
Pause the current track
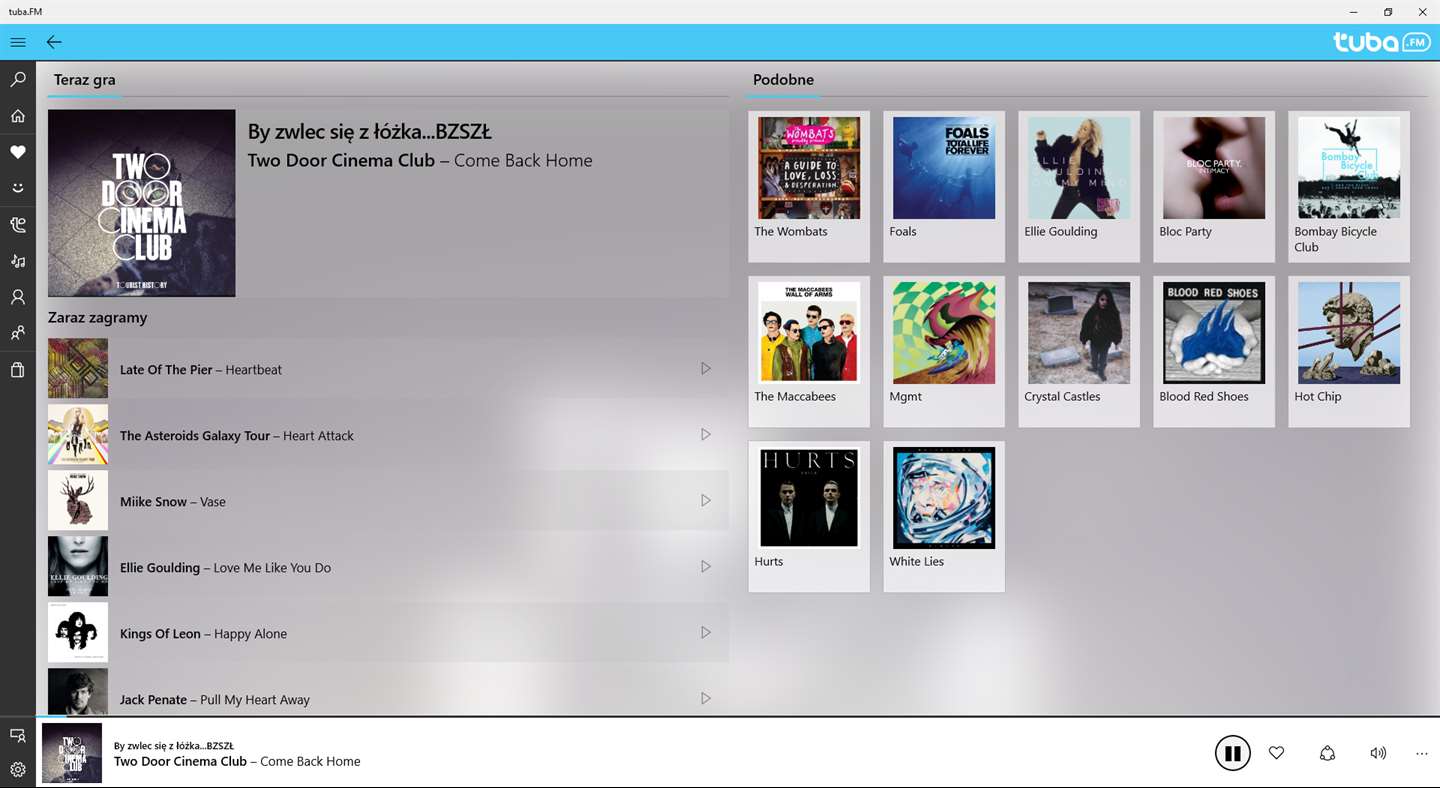1233,753
